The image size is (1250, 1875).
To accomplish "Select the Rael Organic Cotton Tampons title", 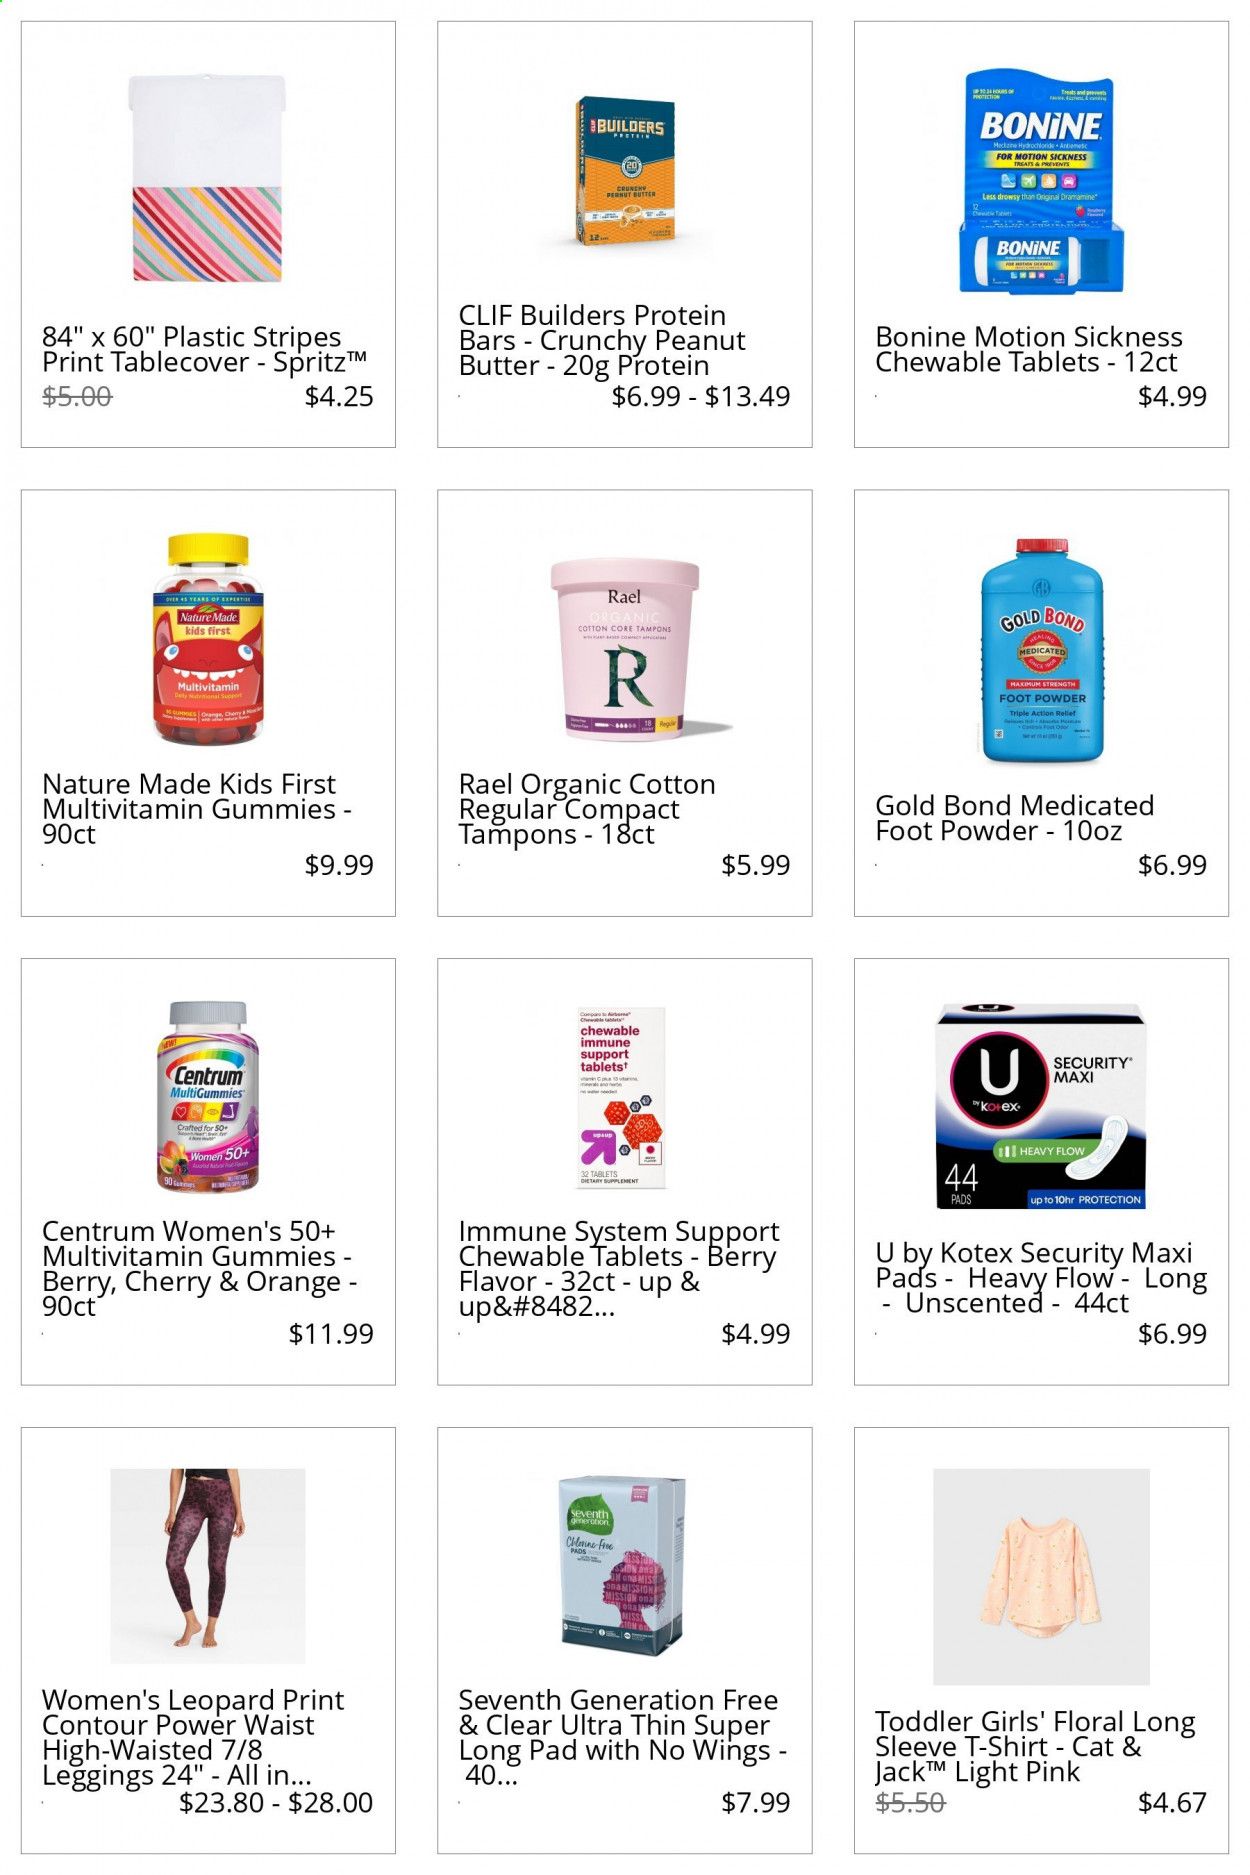I will tap(587, 809).
